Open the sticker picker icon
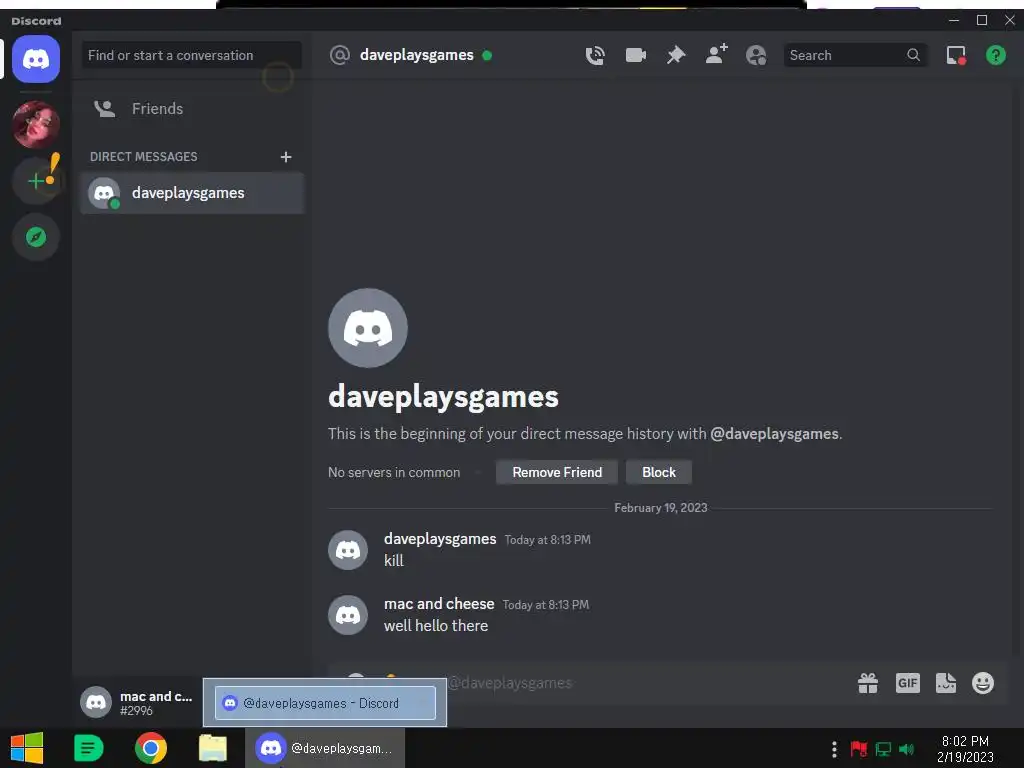Screen dimensions: 1024x768 click(946, 683)
